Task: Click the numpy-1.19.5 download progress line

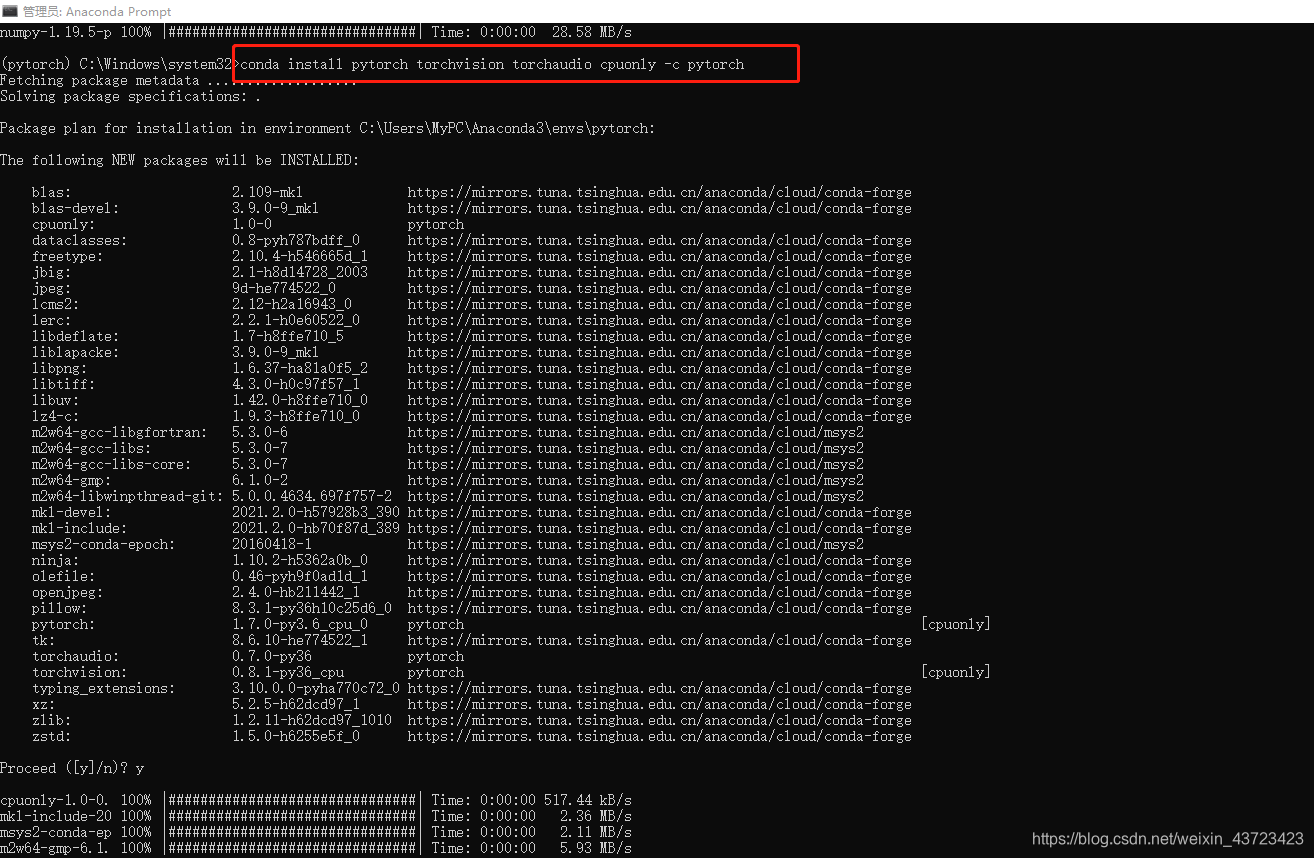Action: click(x=316, y=32)
